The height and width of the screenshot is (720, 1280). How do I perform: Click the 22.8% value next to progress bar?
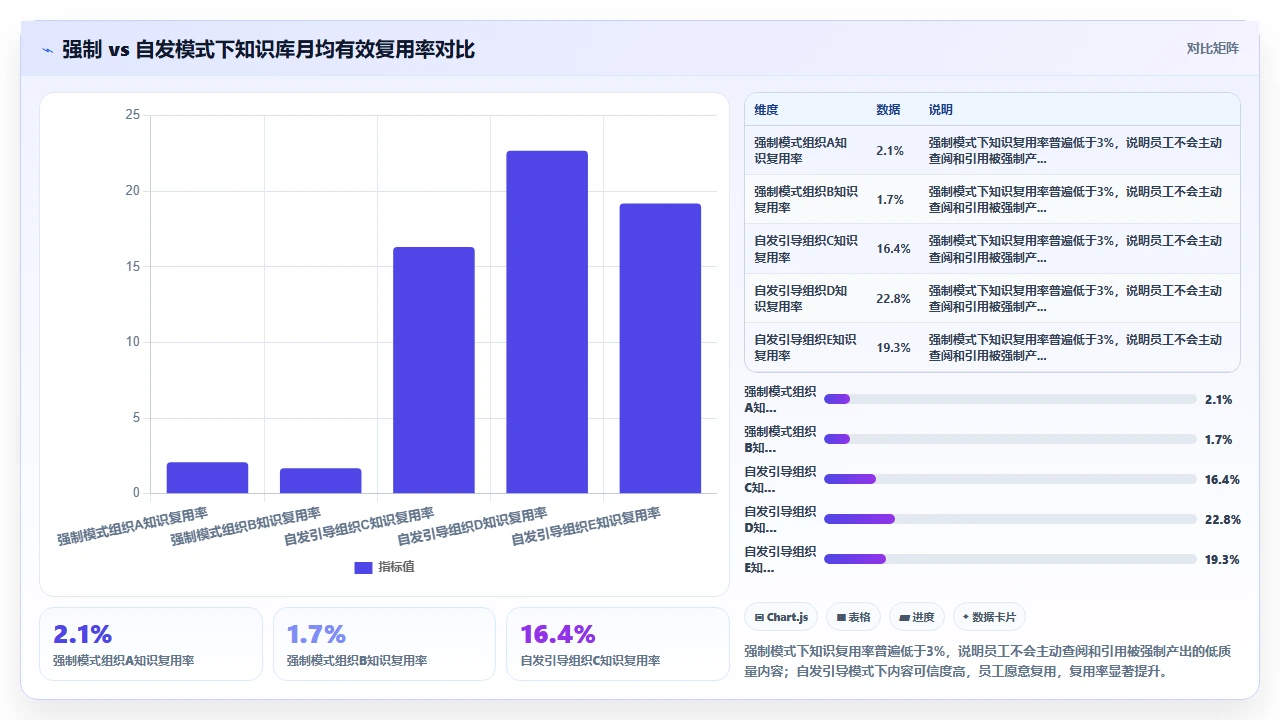coord(1222,519)
